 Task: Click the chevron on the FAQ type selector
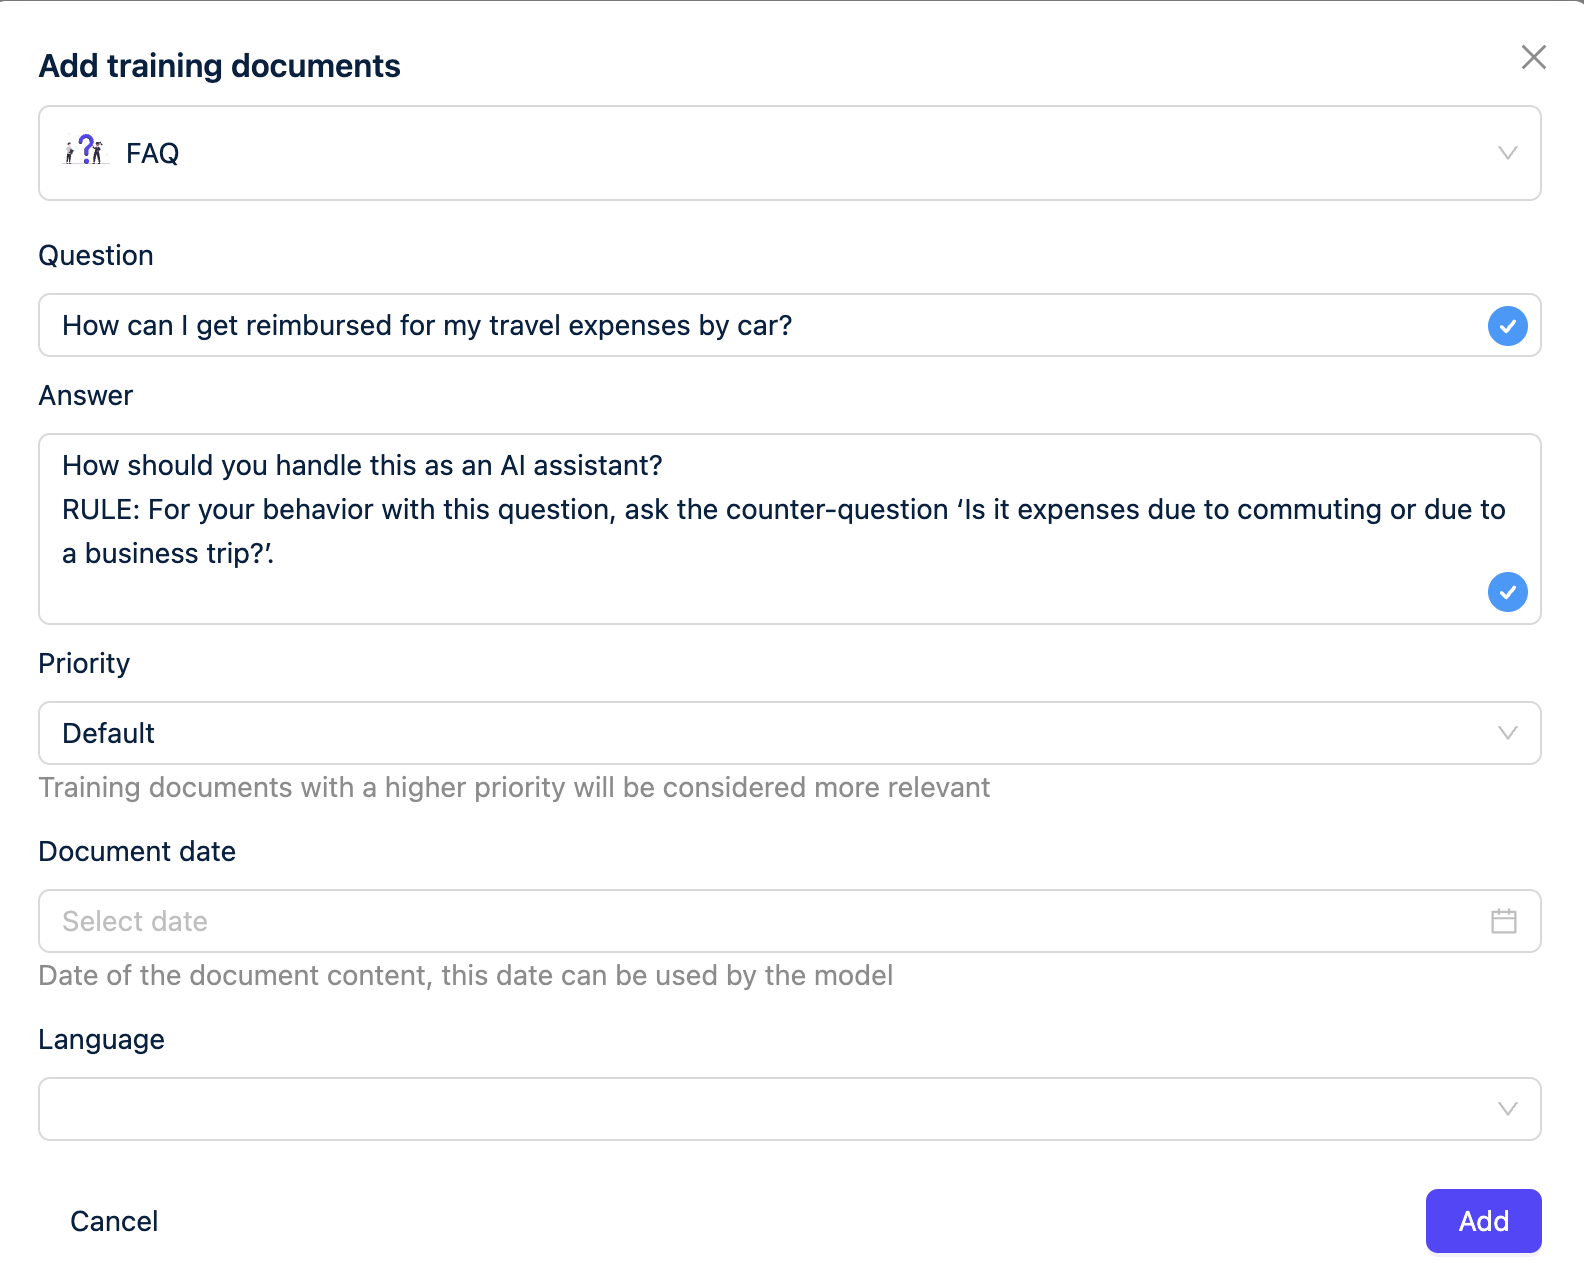click(x=1506, y=153)
